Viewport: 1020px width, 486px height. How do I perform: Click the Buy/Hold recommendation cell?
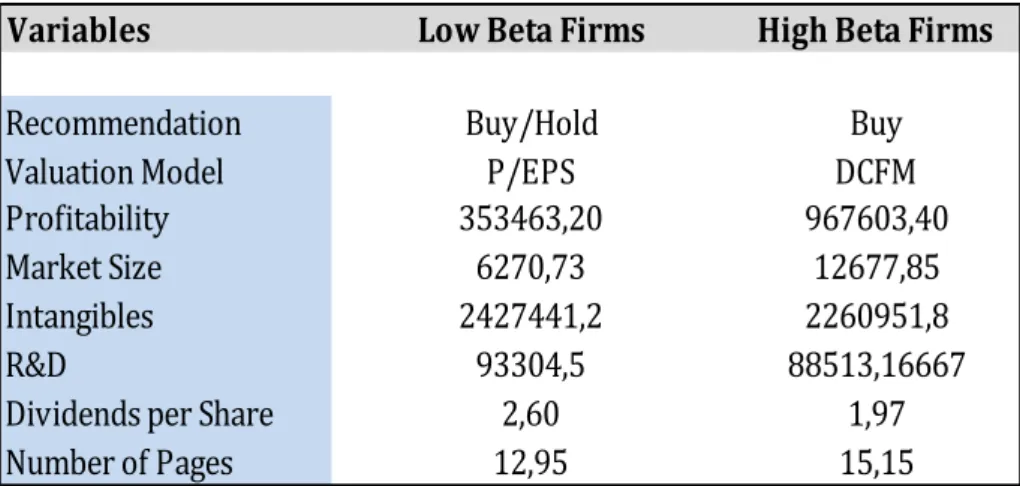pyautogui.click(x=531, y=124)
